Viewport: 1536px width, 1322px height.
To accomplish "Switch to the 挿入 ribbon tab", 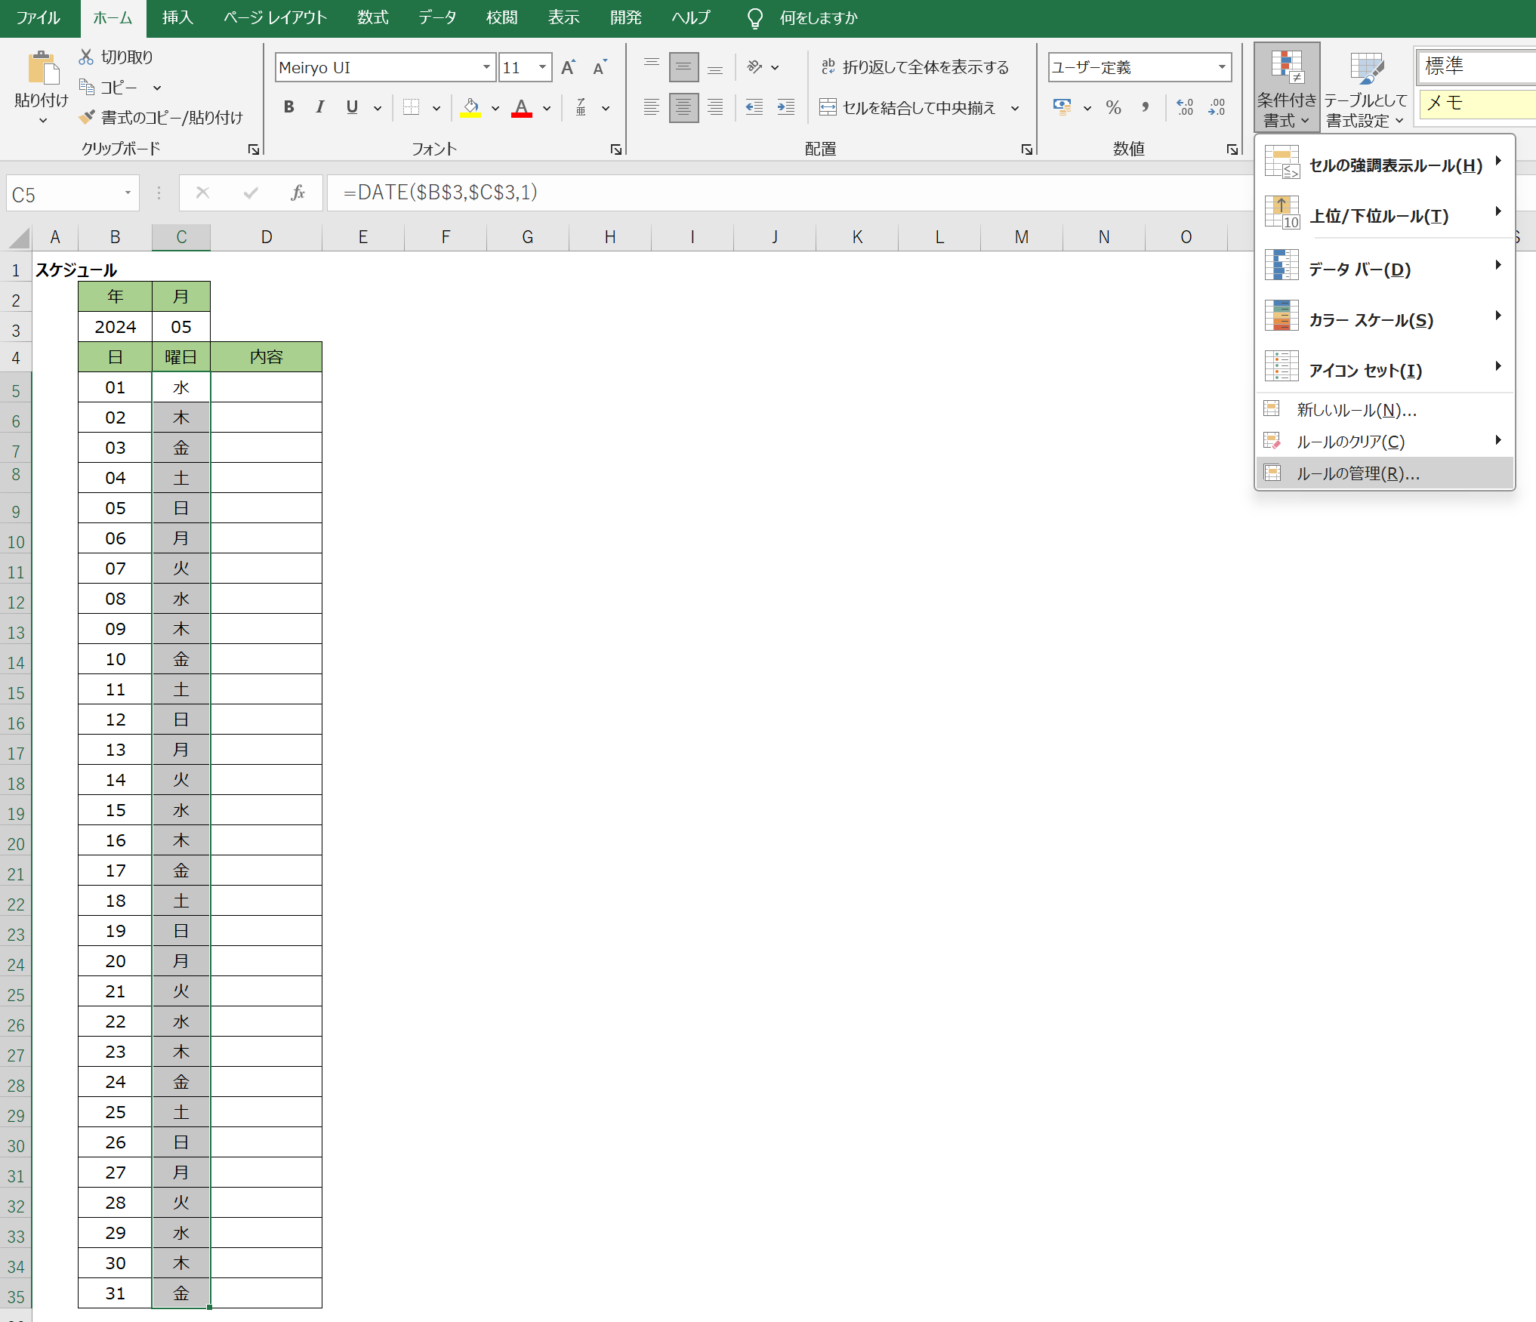I will pos(177,18).
